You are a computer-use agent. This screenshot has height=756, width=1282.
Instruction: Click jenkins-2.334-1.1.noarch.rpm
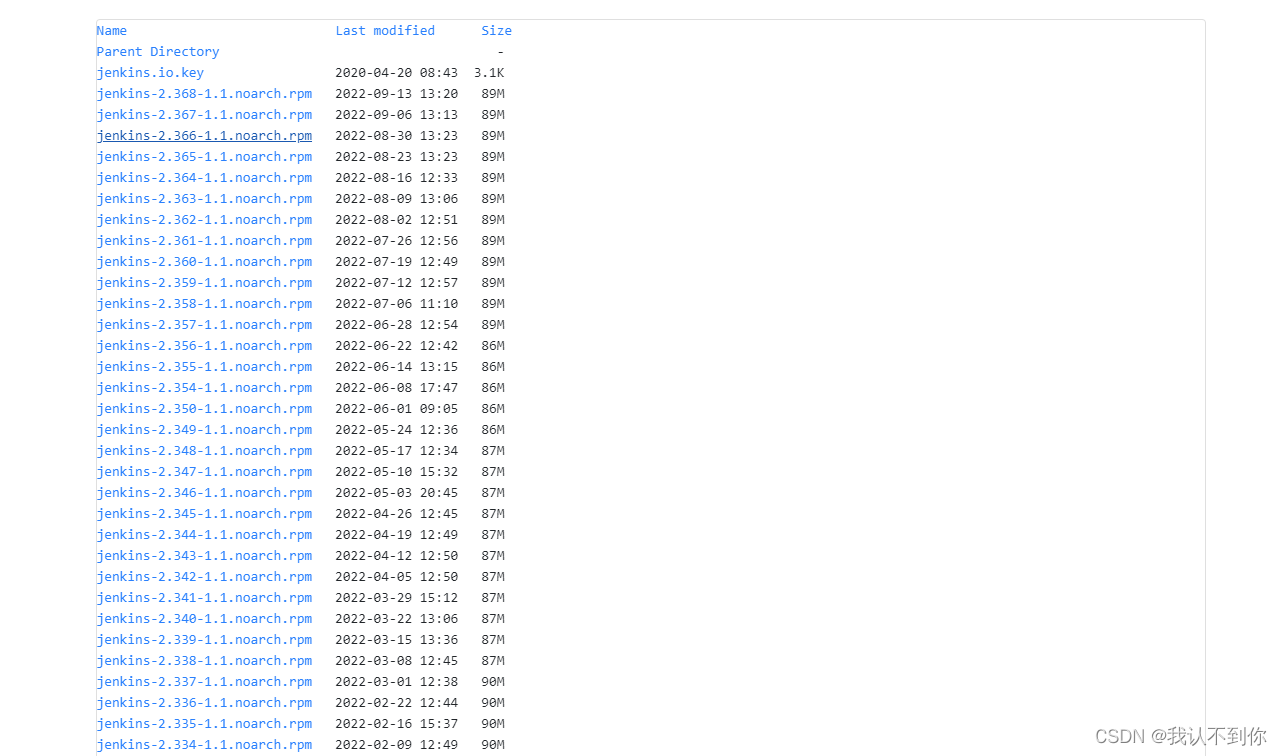coord(204,745)
